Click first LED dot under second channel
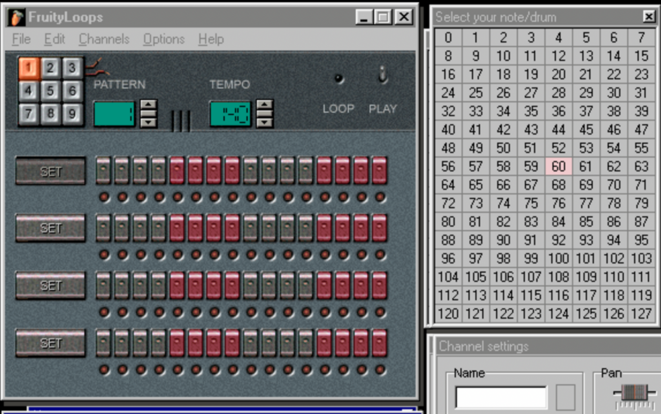The height and width of the screenshot is (414, 661). [104, 255]
